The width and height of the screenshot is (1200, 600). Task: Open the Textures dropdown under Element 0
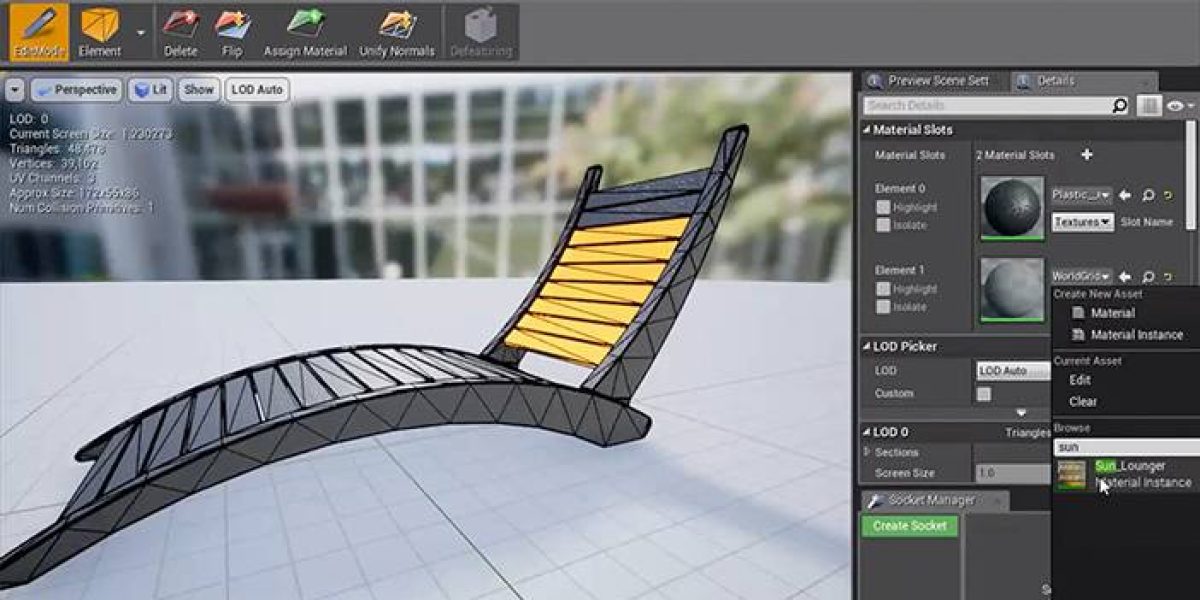(1082, 222)
